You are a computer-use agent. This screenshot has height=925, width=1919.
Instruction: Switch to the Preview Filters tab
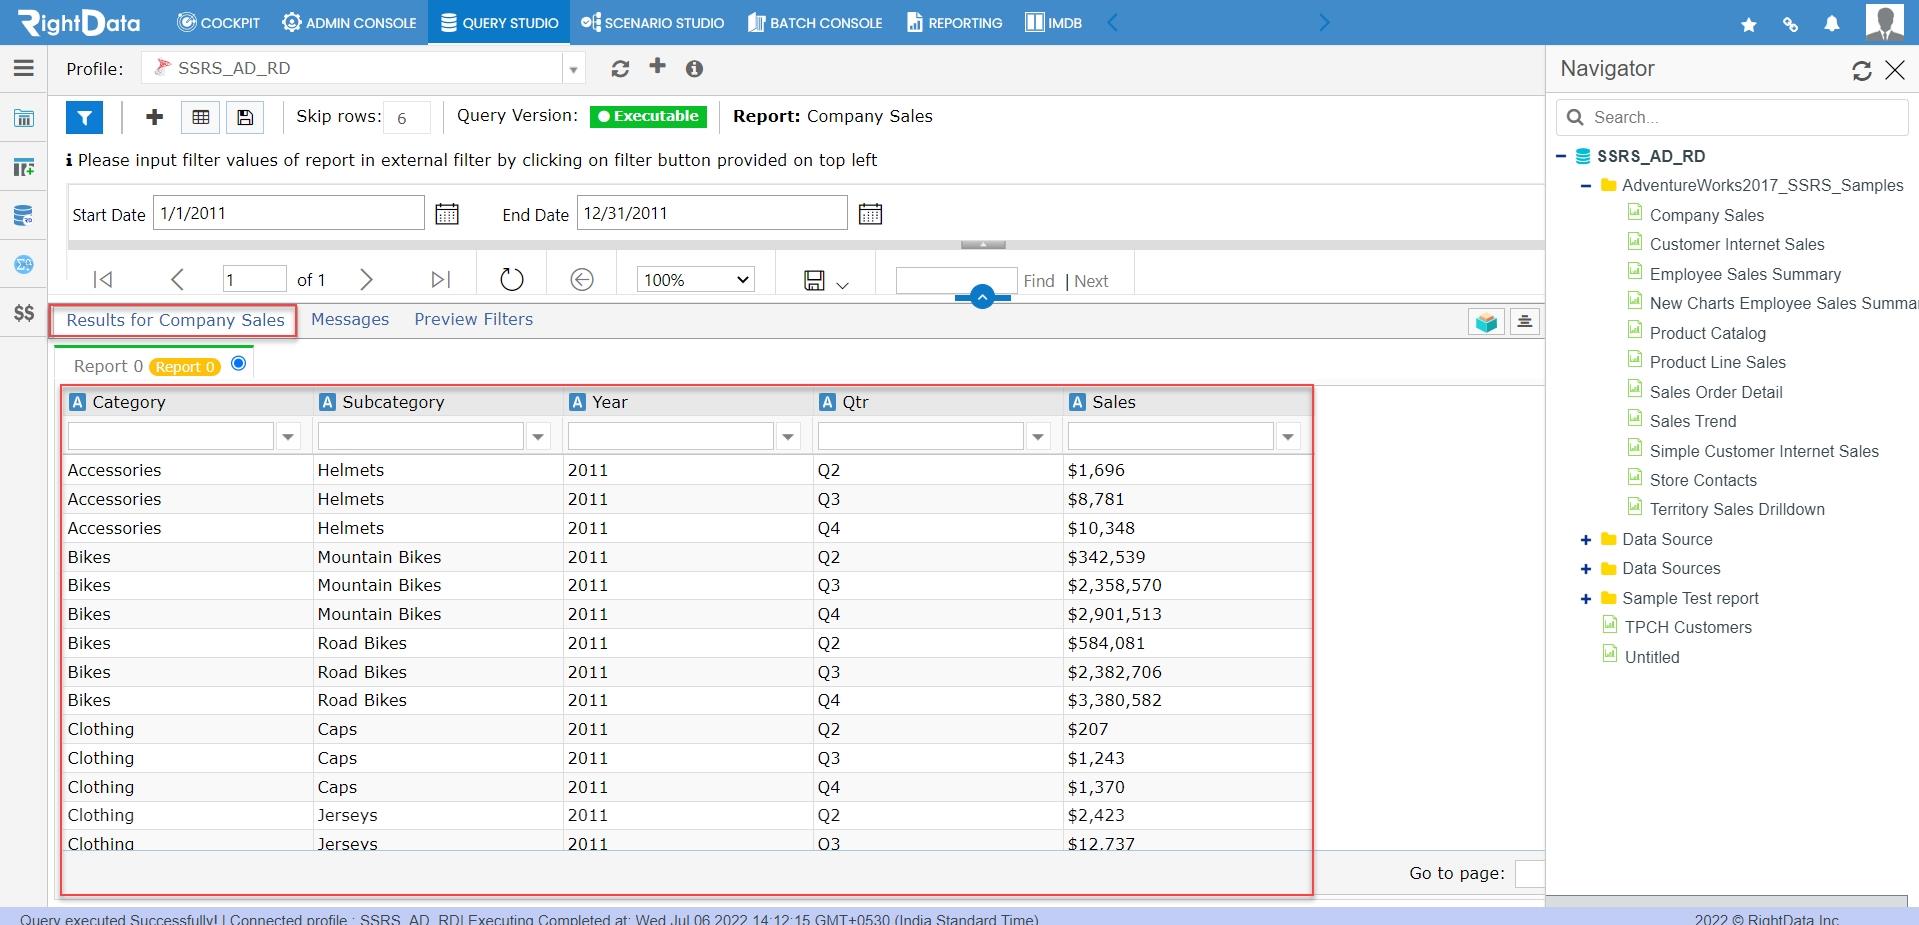(x=474, y=320)
